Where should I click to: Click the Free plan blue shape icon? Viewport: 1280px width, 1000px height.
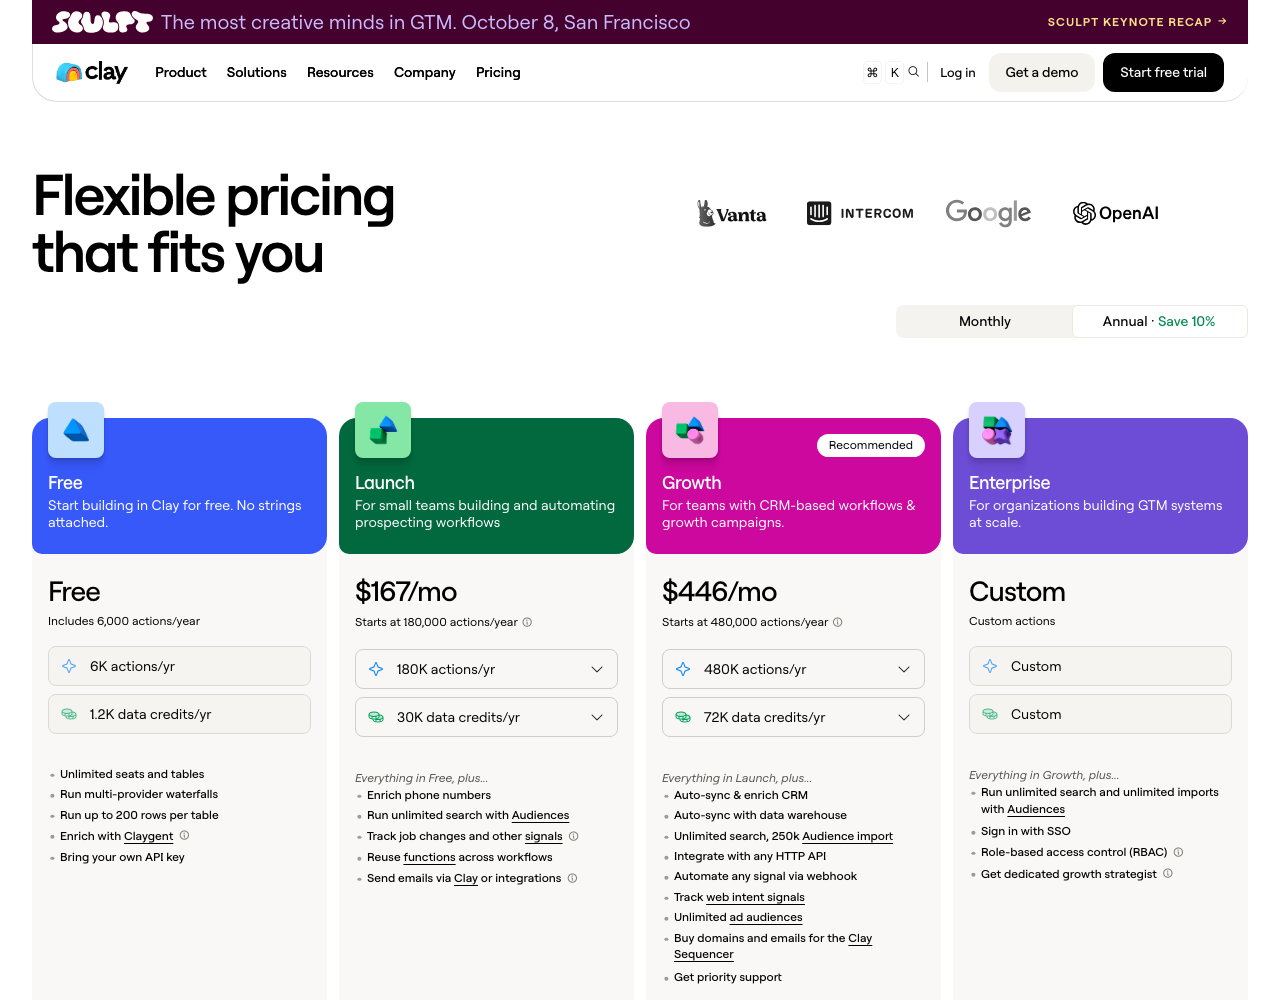coord(76,430)
